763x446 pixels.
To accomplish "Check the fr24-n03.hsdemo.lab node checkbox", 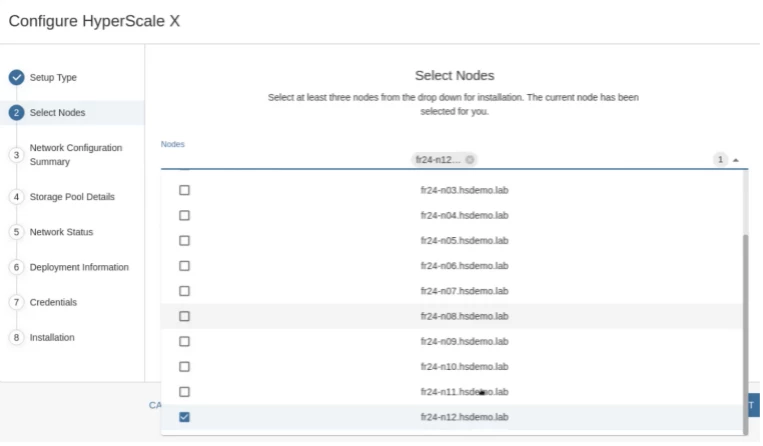I will [x=184, y=190].
